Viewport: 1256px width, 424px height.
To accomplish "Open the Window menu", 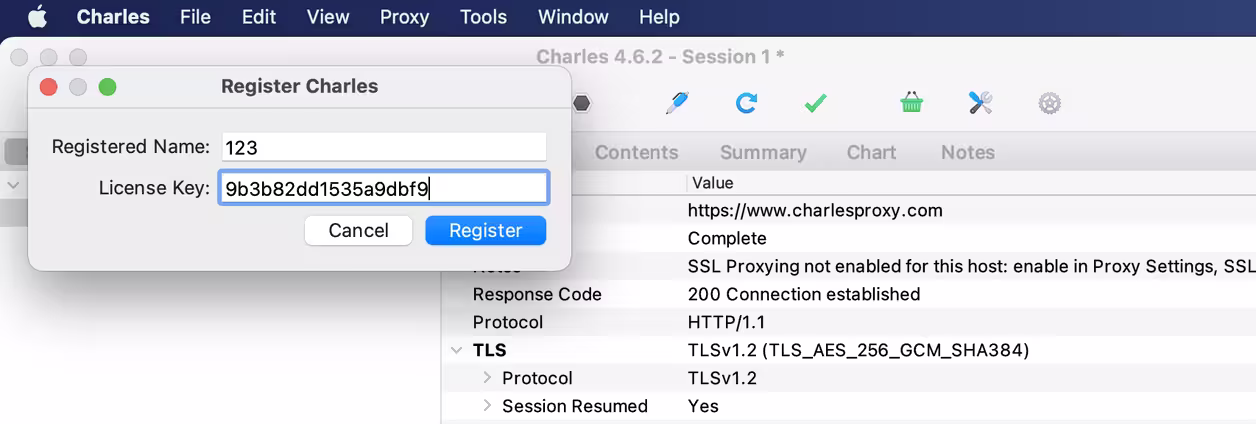I will 573,17.
